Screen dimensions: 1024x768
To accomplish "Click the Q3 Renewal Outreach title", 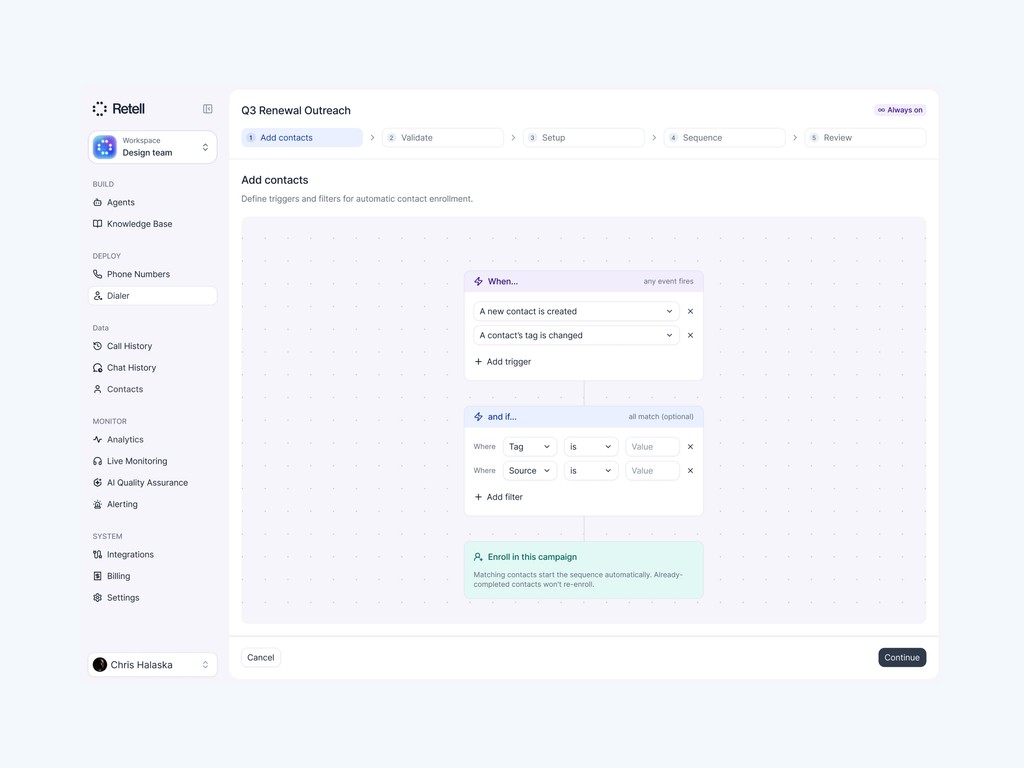I will pyautogui.click(x=296, y=110).
